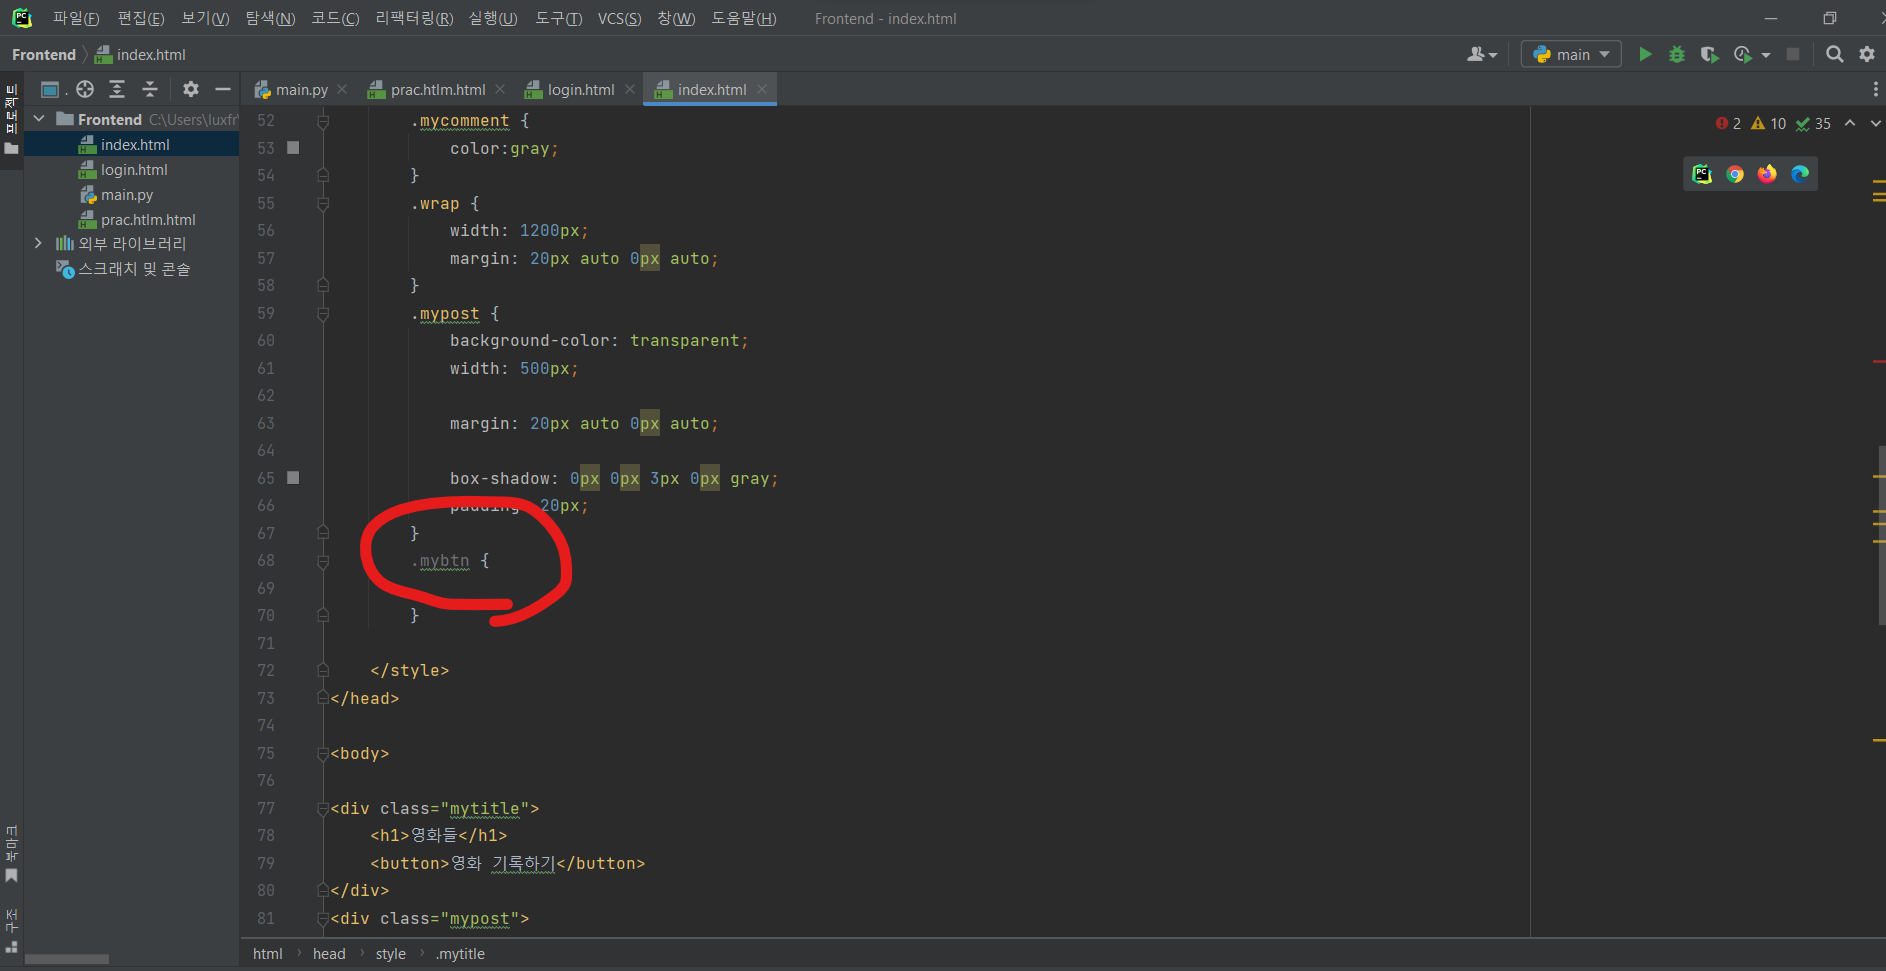Open the 편집 menu
Viewport: 1886px width, 971px height.
[140, 18]
